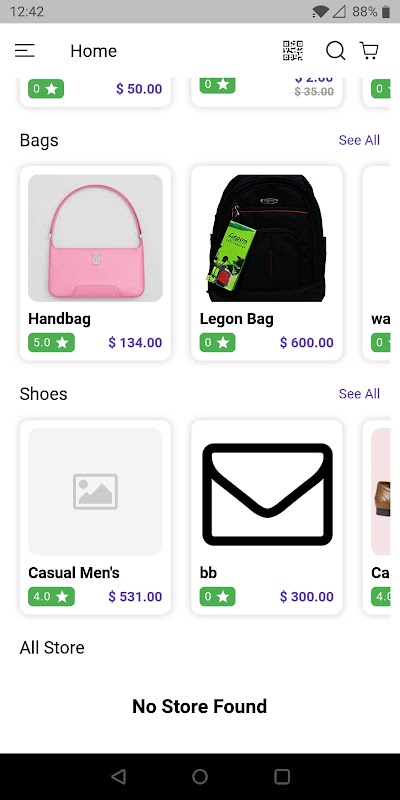The width and height of the screenshot is (400, 800).
Task: Open the bb product envelope image
Action: [267, 491]
